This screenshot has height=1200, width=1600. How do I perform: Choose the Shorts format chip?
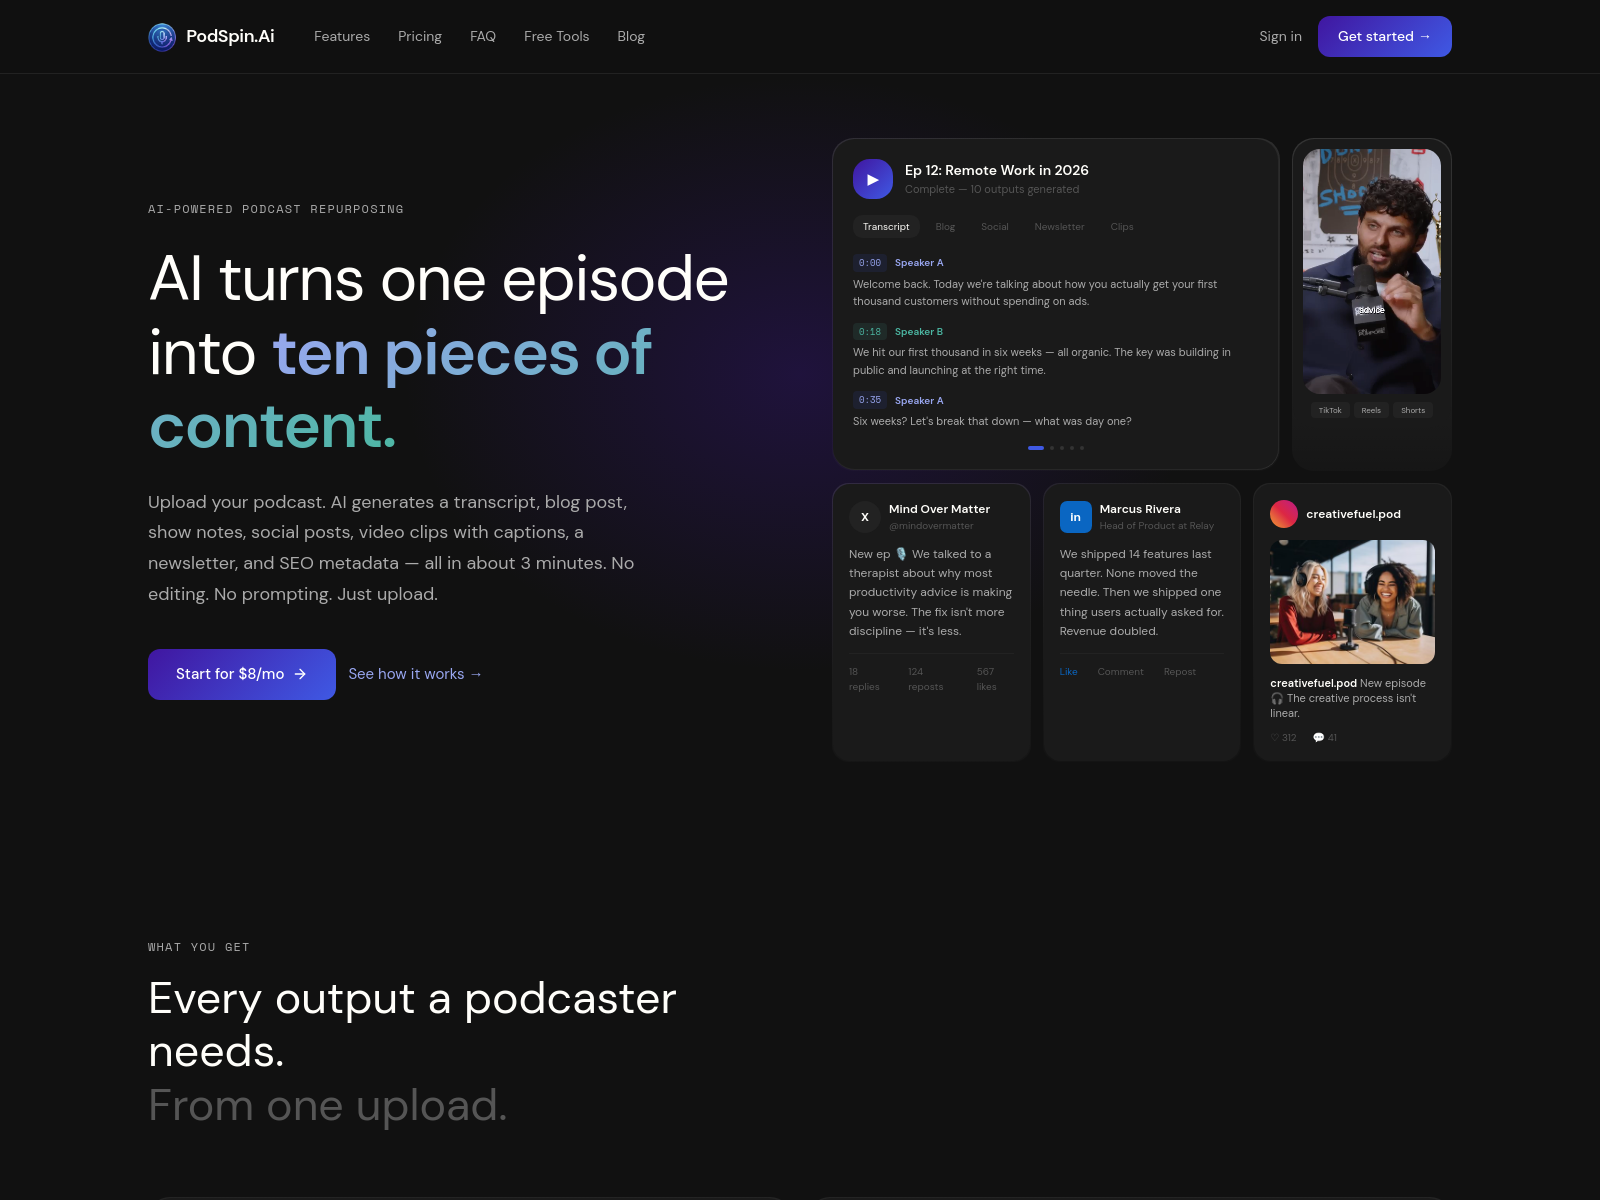point(1412,410)
